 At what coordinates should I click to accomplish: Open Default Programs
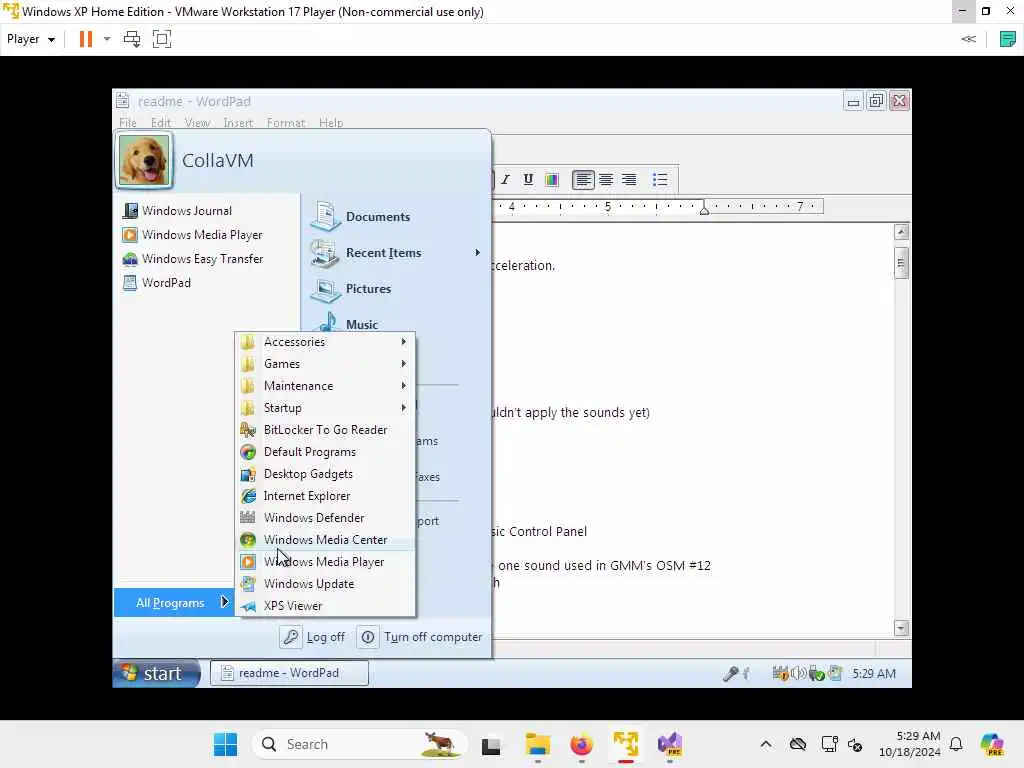[x=325, y=452]
